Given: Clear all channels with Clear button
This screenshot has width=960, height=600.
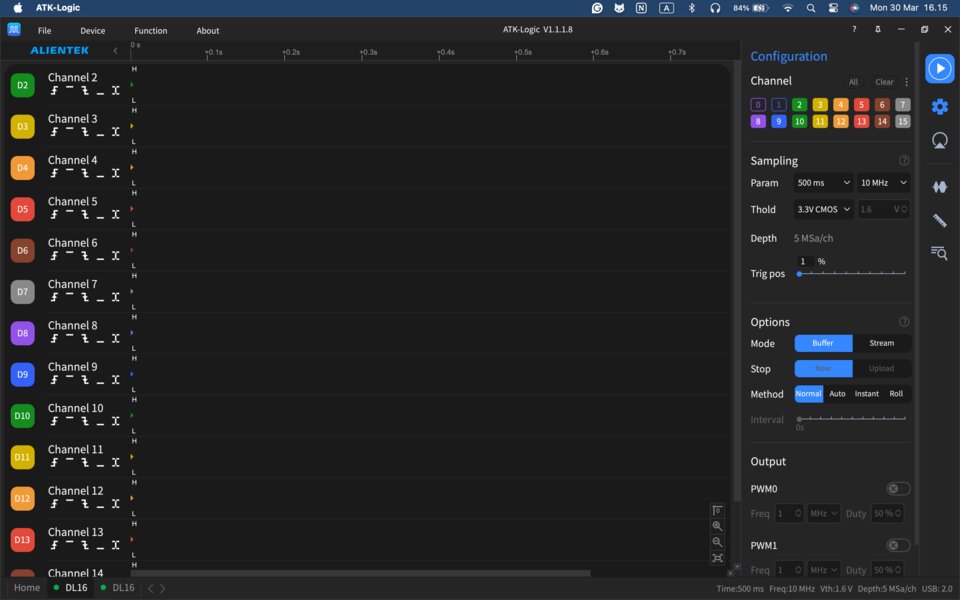Looking at the screenshot, I should coord(884,82).
